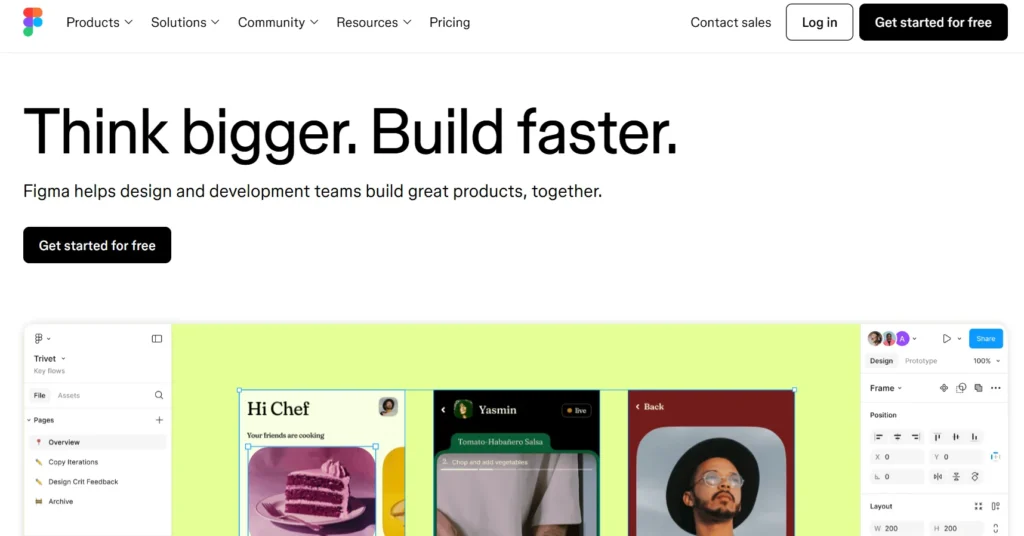Toggle the sidebar collapse panel icon
The height and width of the screenshot is (536, 1024).
(x=157, y=339)
